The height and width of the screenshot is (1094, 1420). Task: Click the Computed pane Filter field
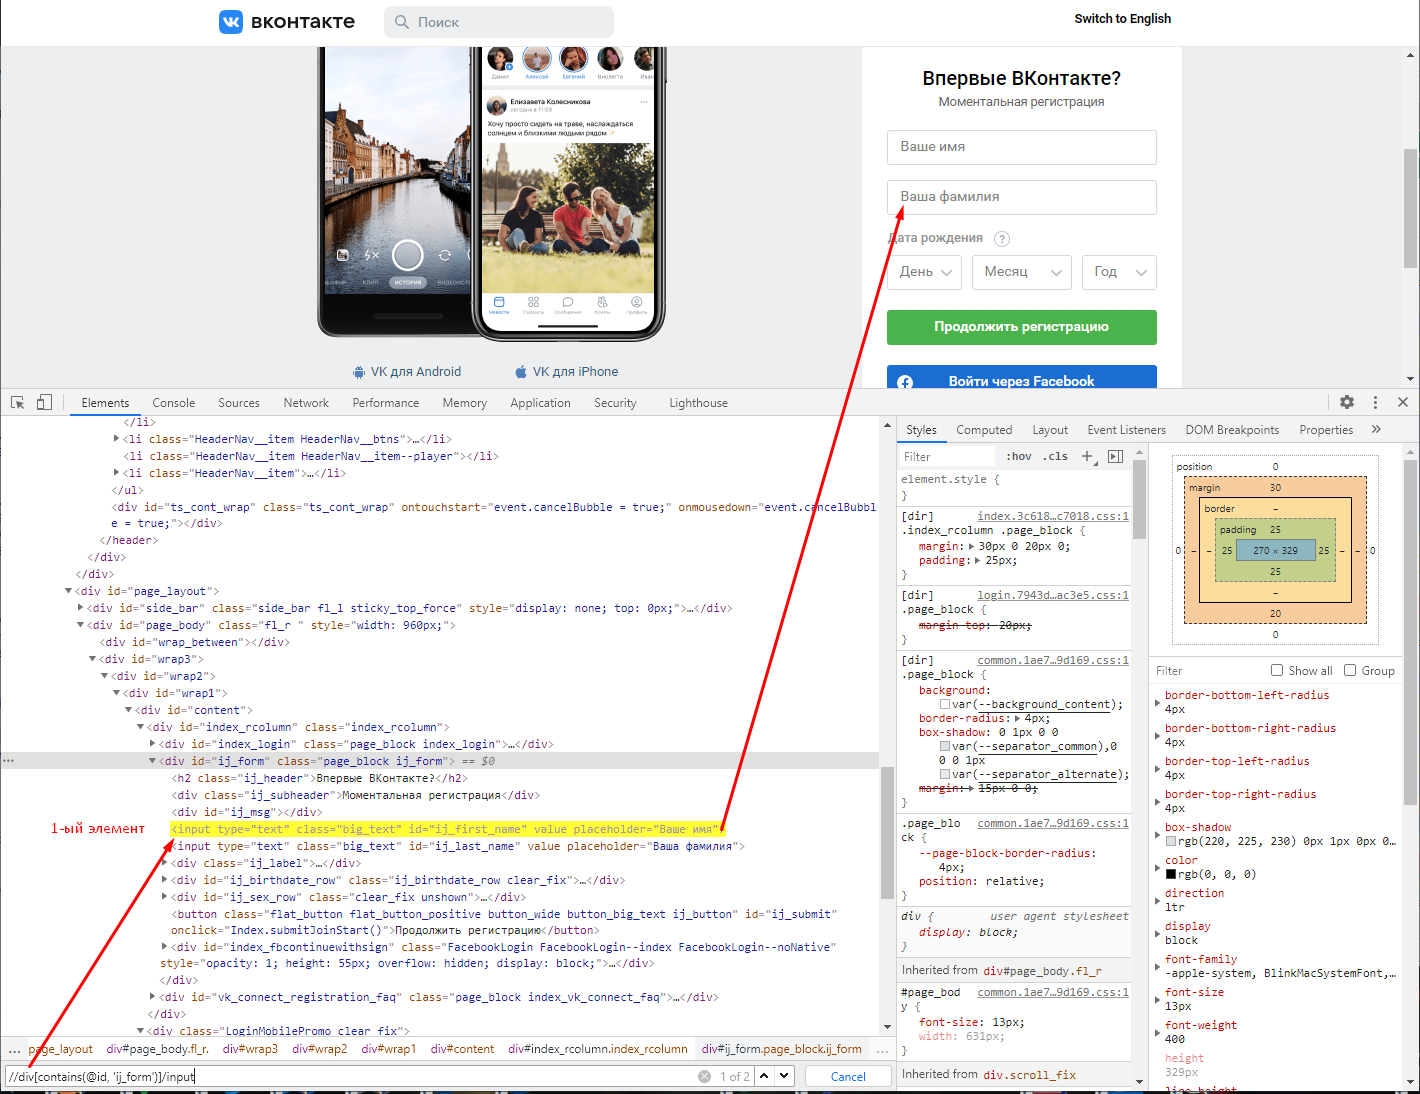pos(1210,670)
